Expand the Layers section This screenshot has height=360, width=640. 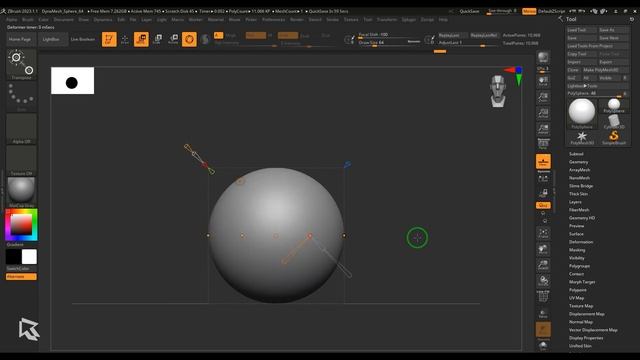click(575, 202)
